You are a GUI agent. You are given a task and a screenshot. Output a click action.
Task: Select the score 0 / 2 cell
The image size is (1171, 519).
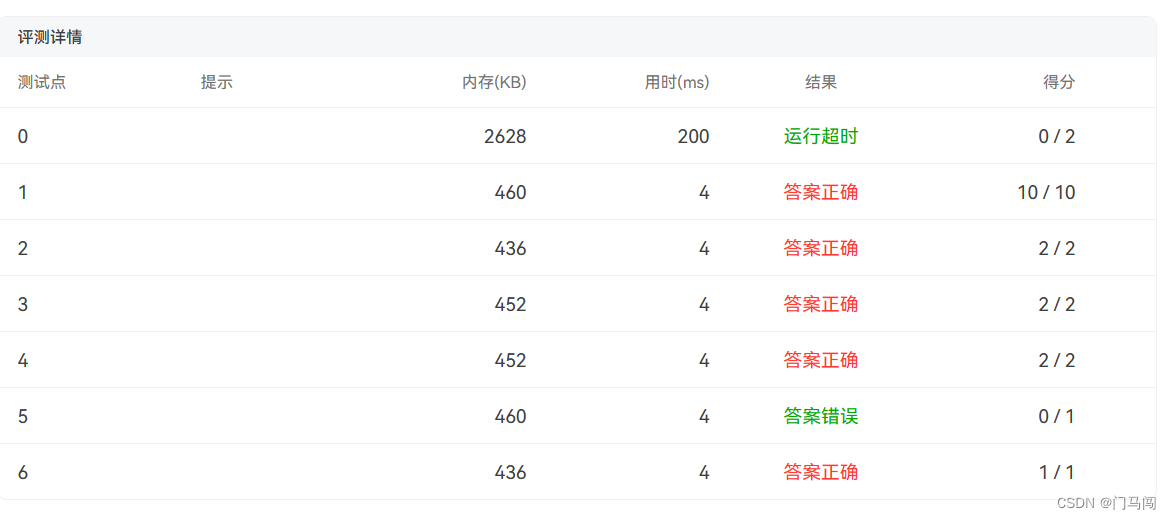tap(1057, 136)
